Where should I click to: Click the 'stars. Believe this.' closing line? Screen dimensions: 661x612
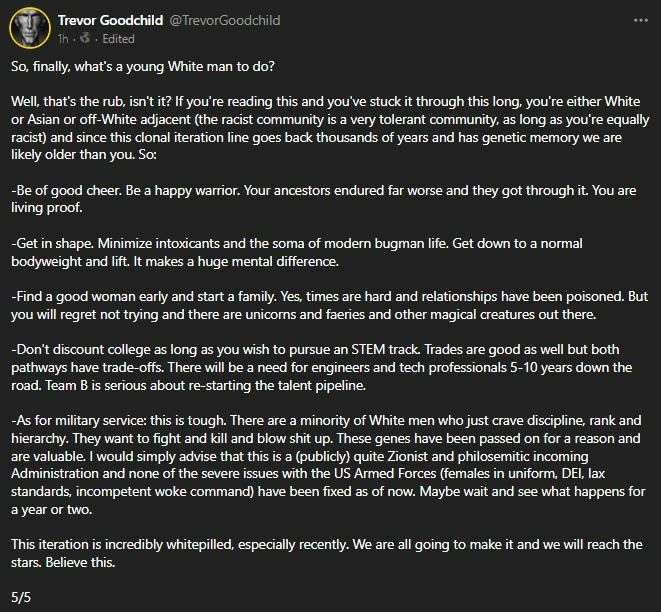(x=63, y=562)
